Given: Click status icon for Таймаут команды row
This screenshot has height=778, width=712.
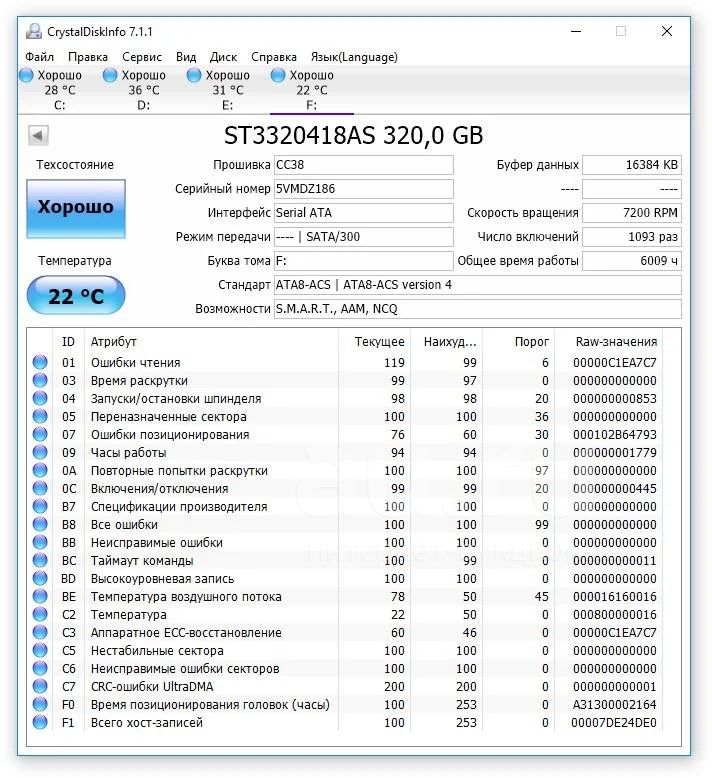Looking at the screenshot, I should 40,561.
